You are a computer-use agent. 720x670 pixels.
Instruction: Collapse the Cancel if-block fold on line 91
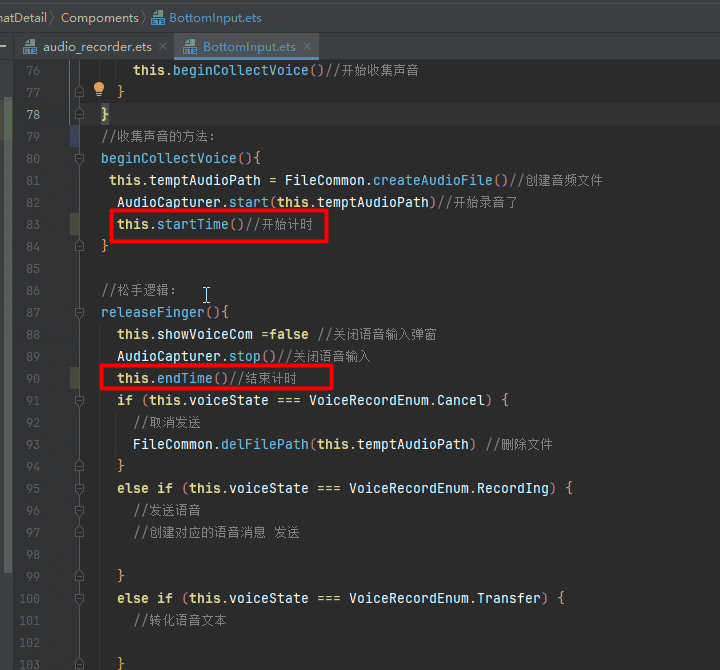78,400
